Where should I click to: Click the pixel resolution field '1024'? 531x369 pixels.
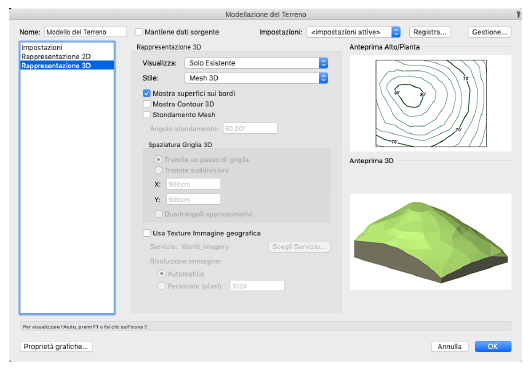pyautogui.click(x=257, y=286)
